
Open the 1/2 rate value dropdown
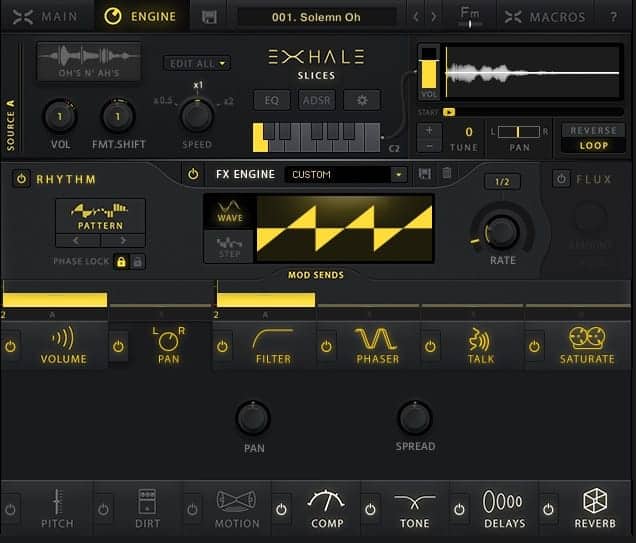[x=502, y=182]
